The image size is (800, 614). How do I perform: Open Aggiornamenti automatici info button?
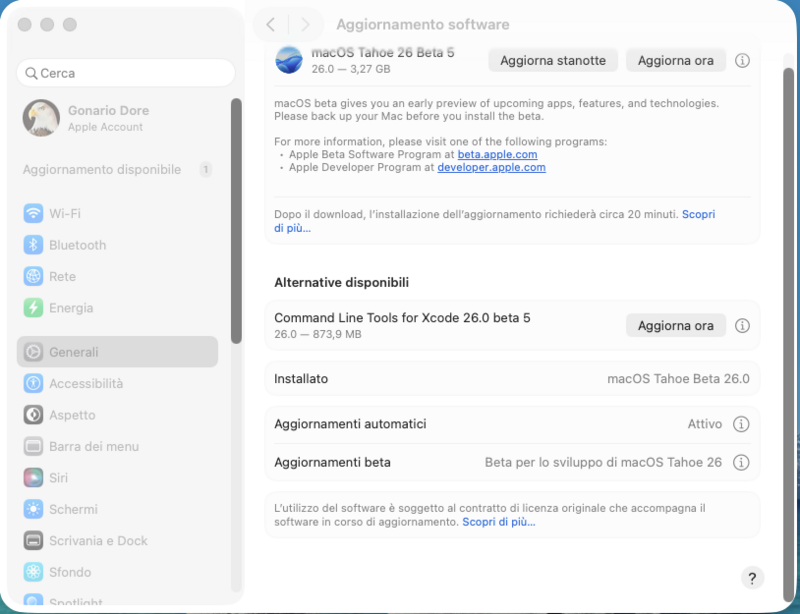tap(741, 424)
